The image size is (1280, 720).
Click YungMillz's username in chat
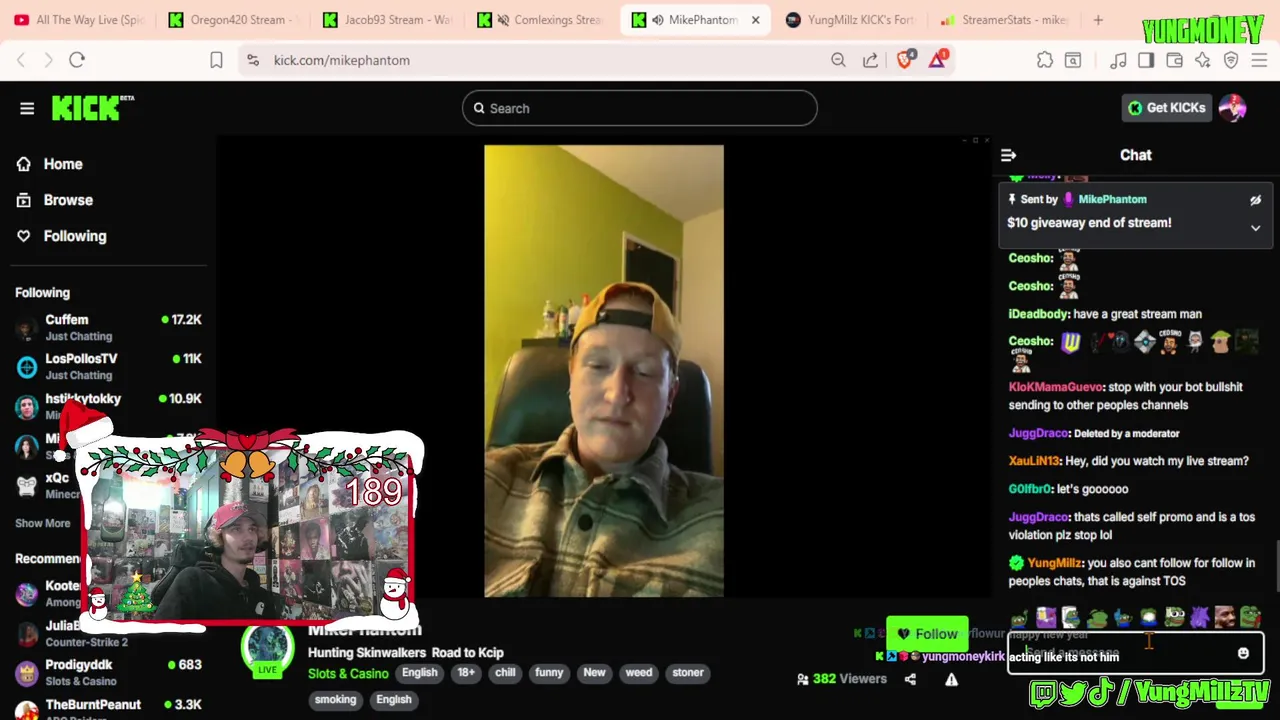pyautogui.click(x=1054, y=563)
